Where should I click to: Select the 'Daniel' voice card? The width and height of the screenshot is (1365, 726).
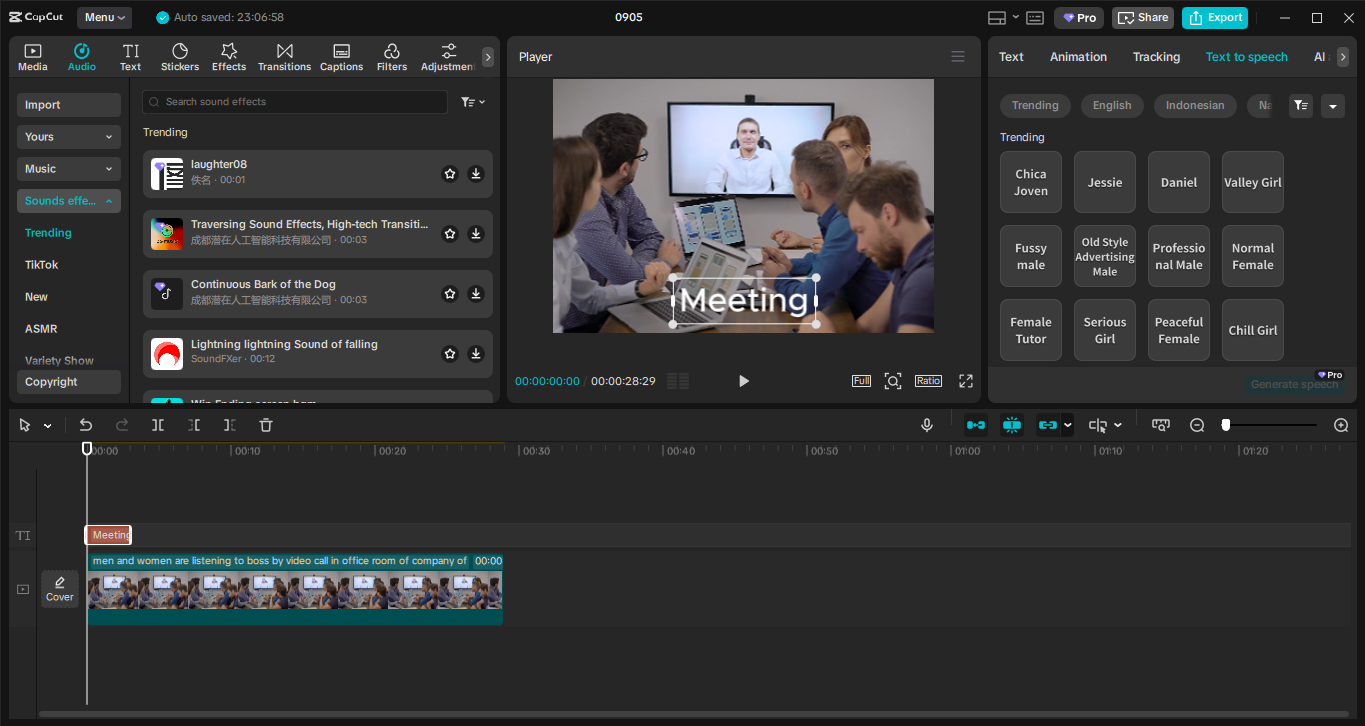[x=1178, y=182]
